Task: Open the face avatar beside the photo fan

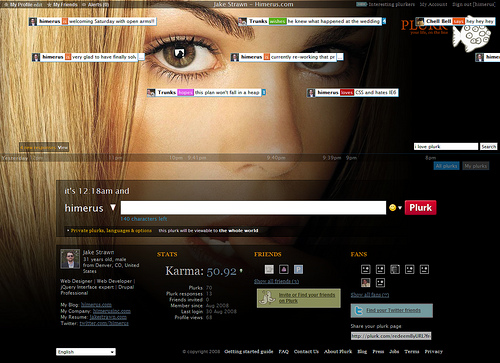Action: coord(380,283)
